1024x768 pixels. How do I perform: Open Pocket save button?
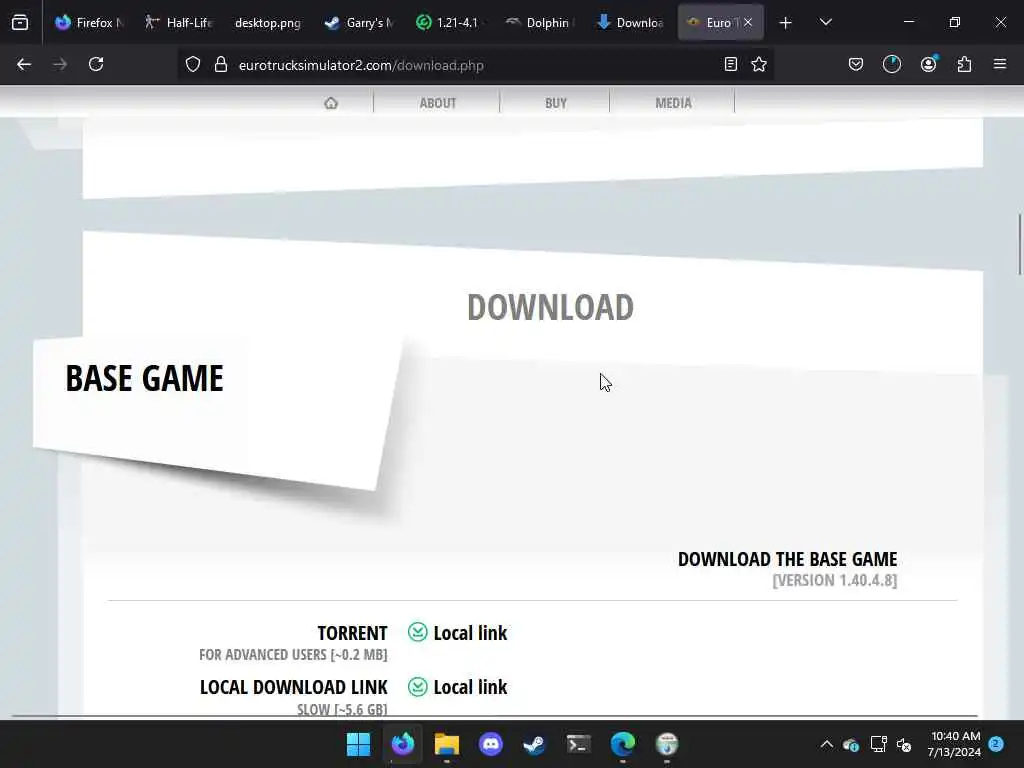(856, 65)
